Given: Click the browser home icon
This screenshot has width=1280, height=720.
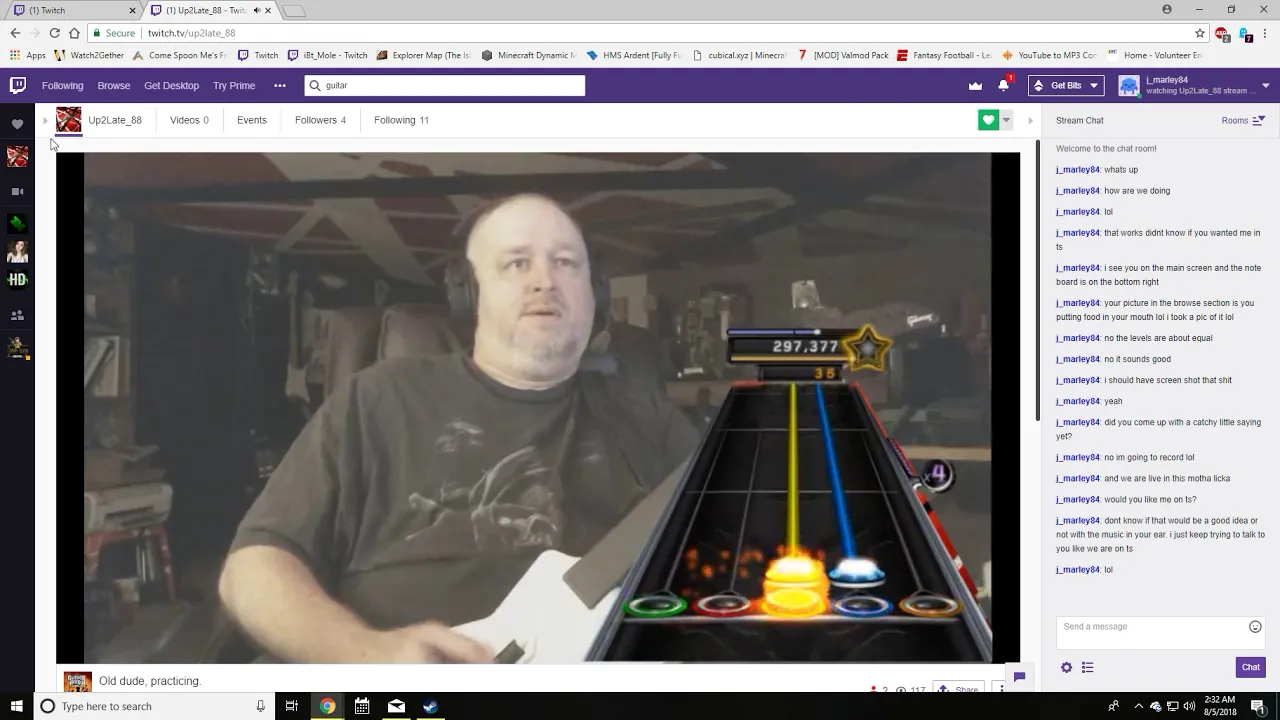Looking at the screenshot, I should [x=74, y=33].
